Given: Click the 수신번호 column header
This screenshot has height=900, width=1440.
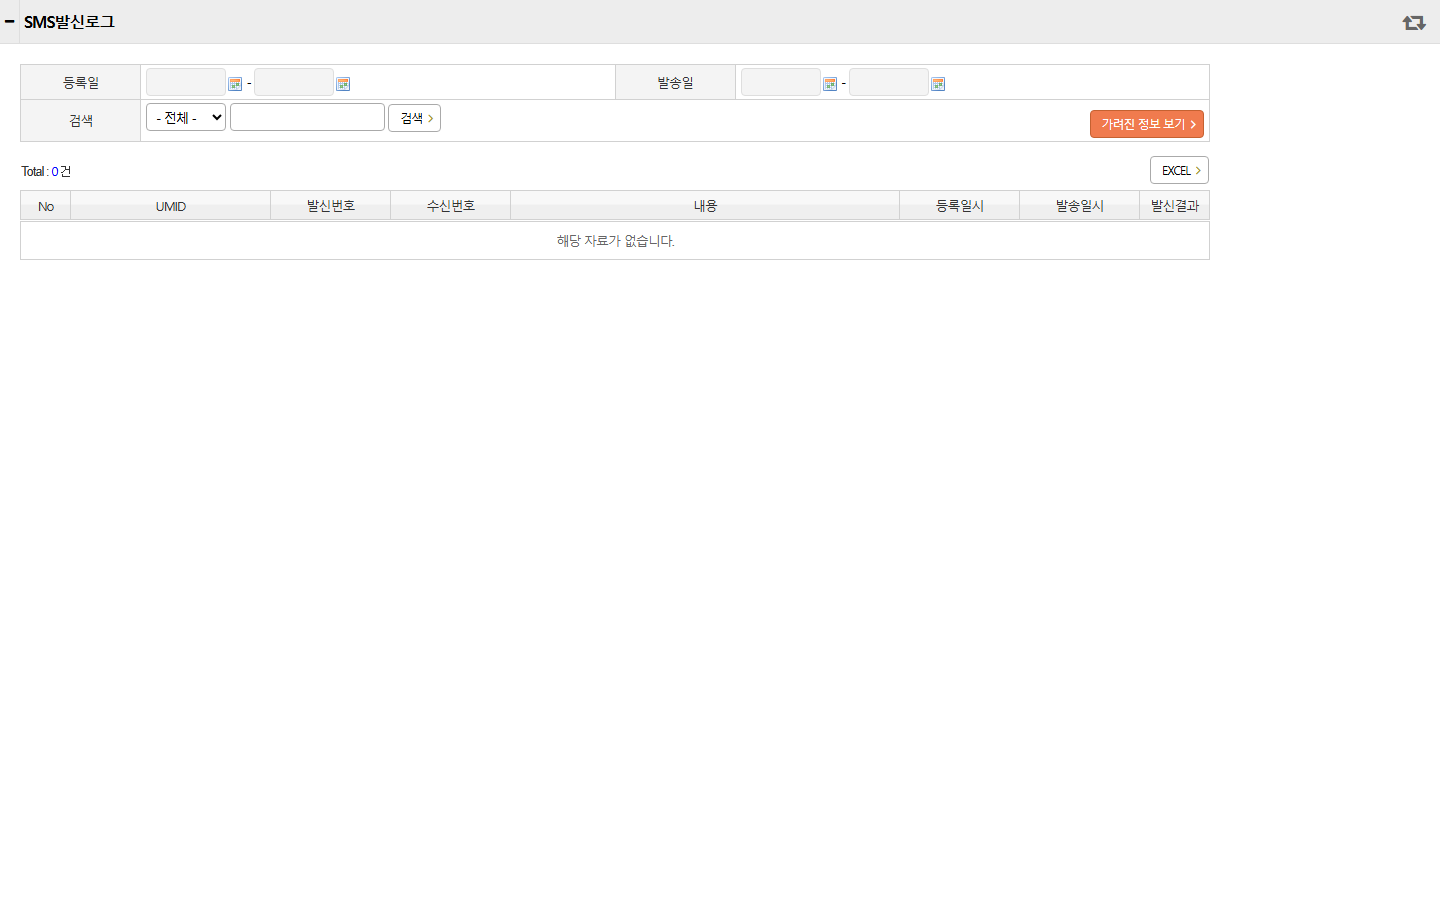Looking at the screenshot, I should coord(451,206).
